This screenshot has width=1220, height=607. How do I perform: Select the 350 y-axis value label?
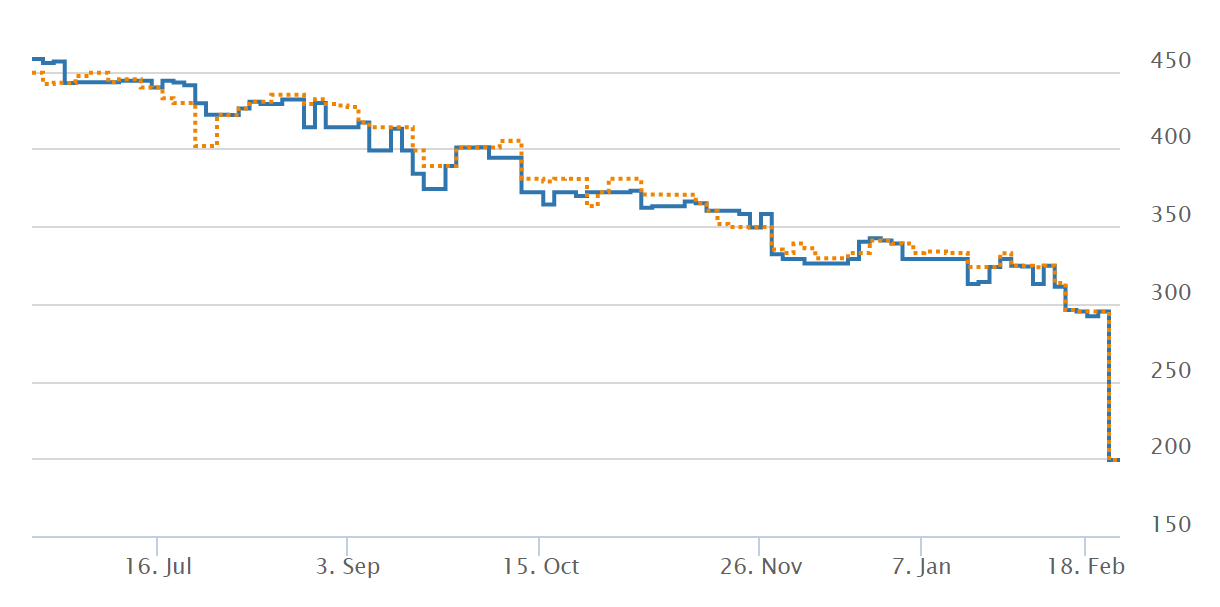(1170, 216)
